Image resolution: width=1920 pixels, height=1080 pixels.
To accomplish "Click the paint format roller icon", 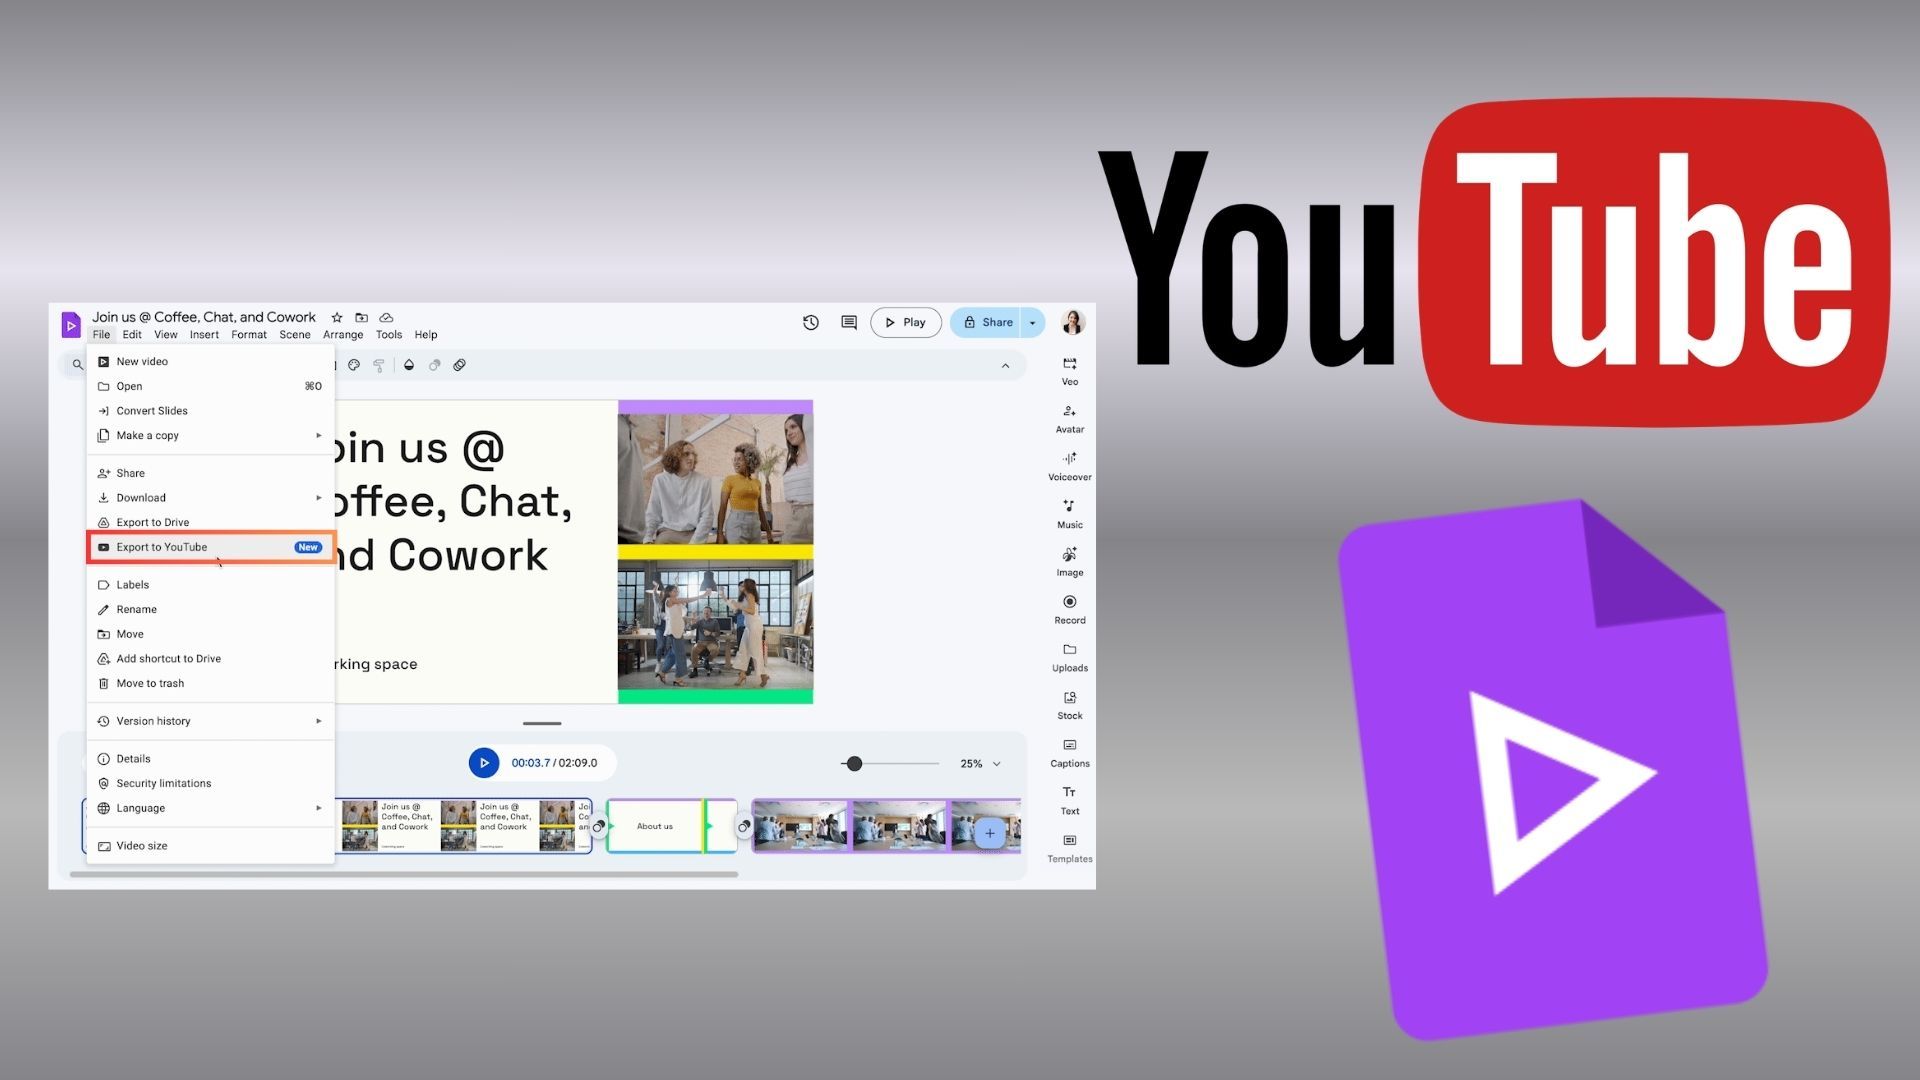I will click(379, 365).
